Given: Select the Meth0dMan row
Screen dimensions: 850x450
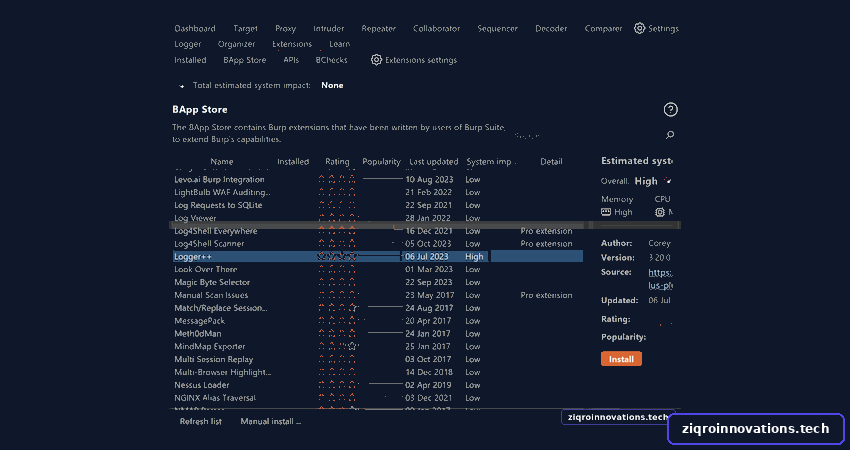Looking at the screenshot, I should 378,334.
